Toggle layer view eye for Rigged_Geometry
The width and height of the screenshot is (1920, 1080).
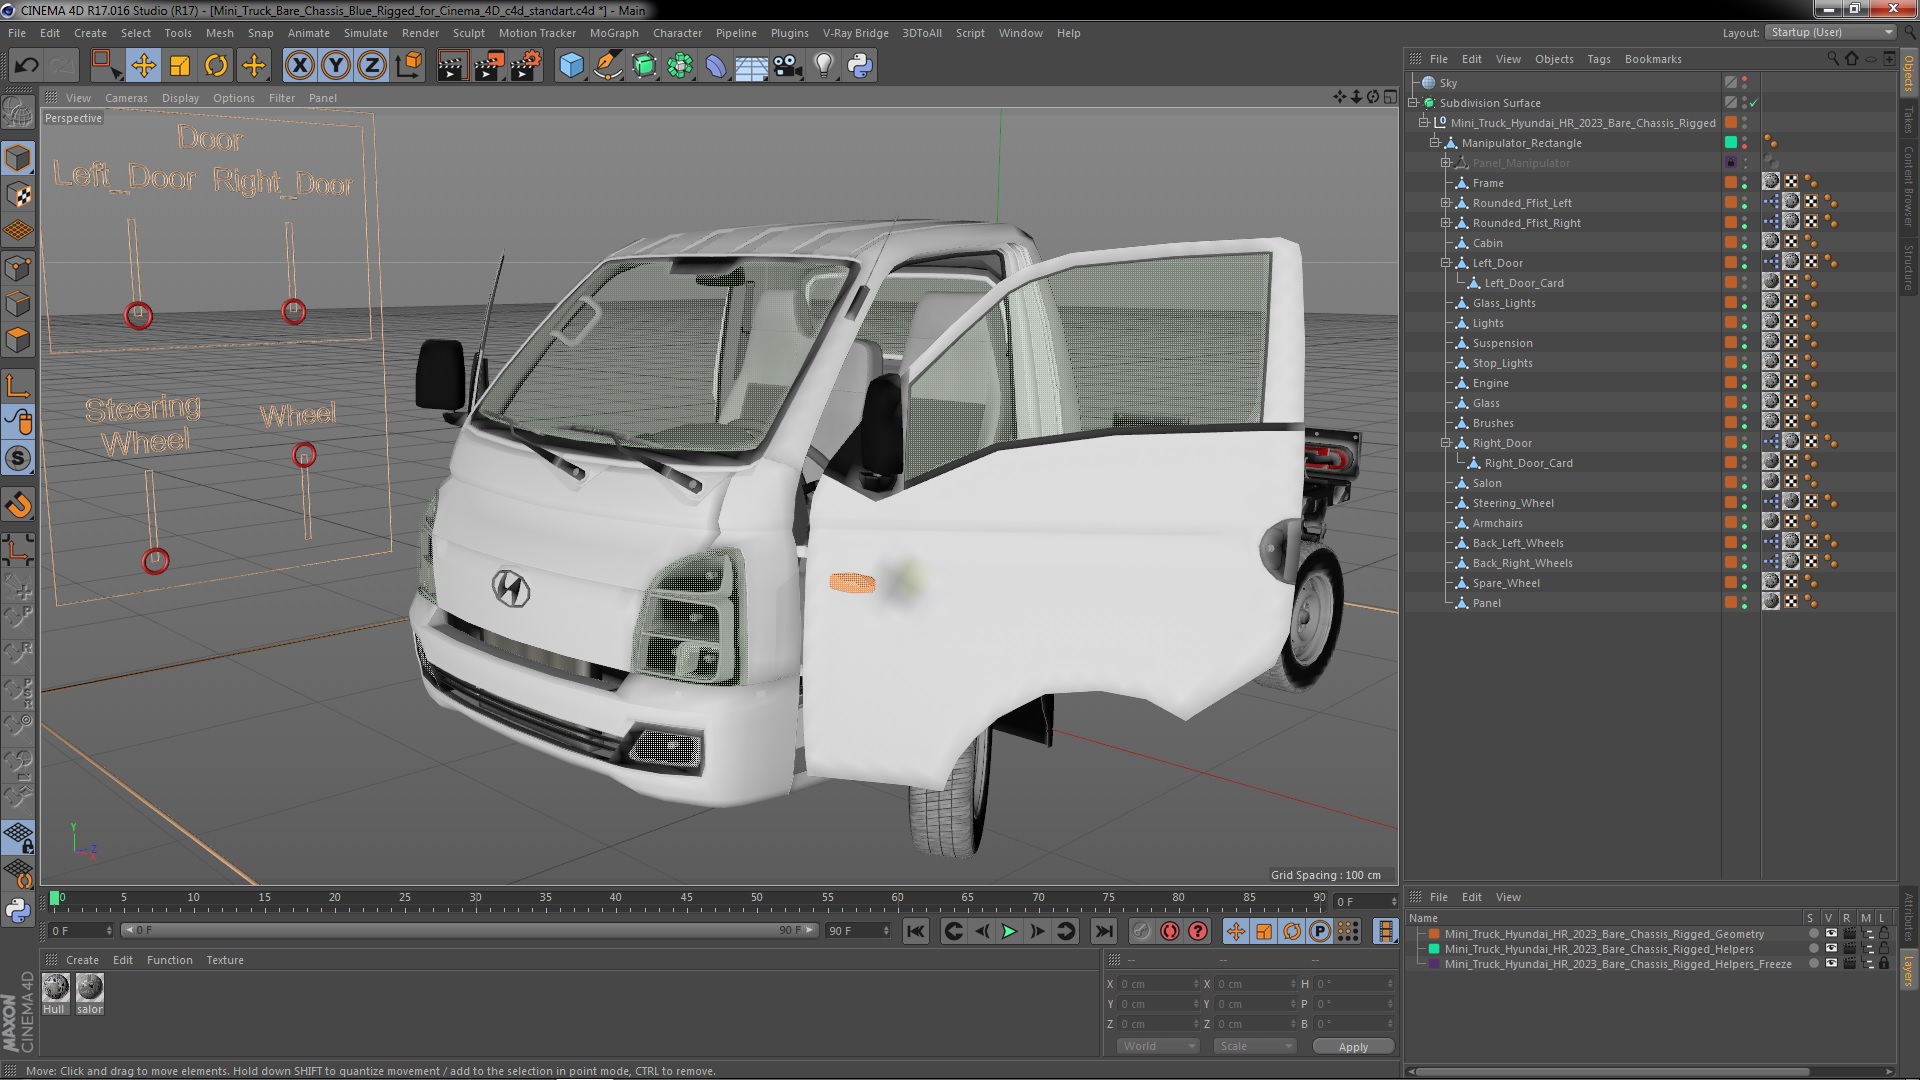tap(1831, 934)
